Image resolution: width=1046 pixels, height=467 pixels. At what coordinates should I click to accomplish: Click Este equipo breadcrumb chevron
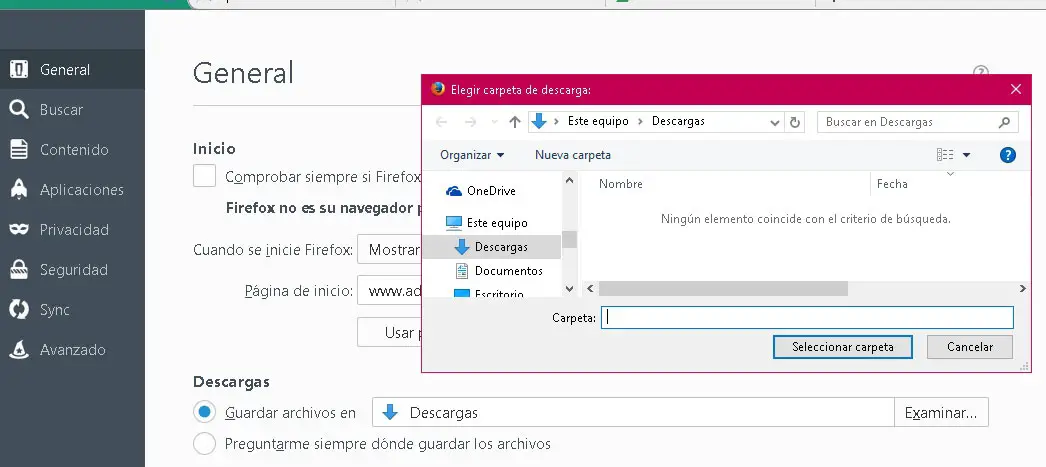pos(640,121)
